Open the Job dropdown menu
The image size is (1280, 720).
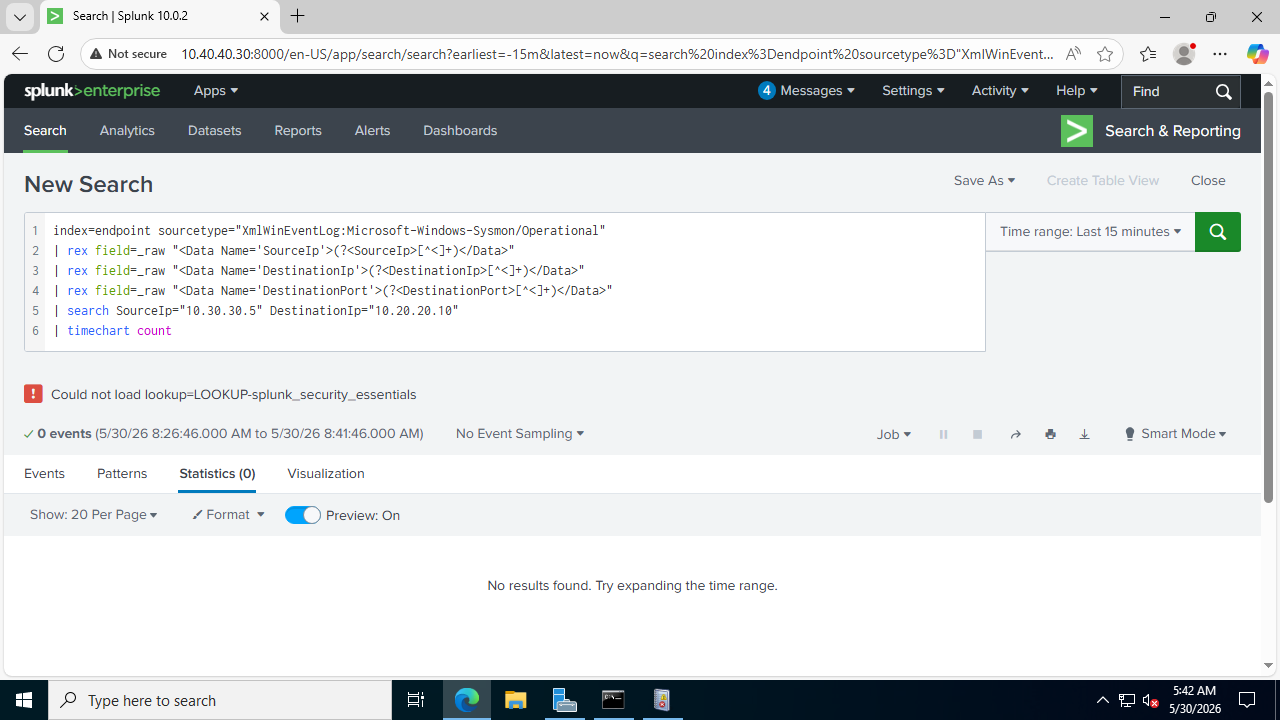(x=894, y=434)
